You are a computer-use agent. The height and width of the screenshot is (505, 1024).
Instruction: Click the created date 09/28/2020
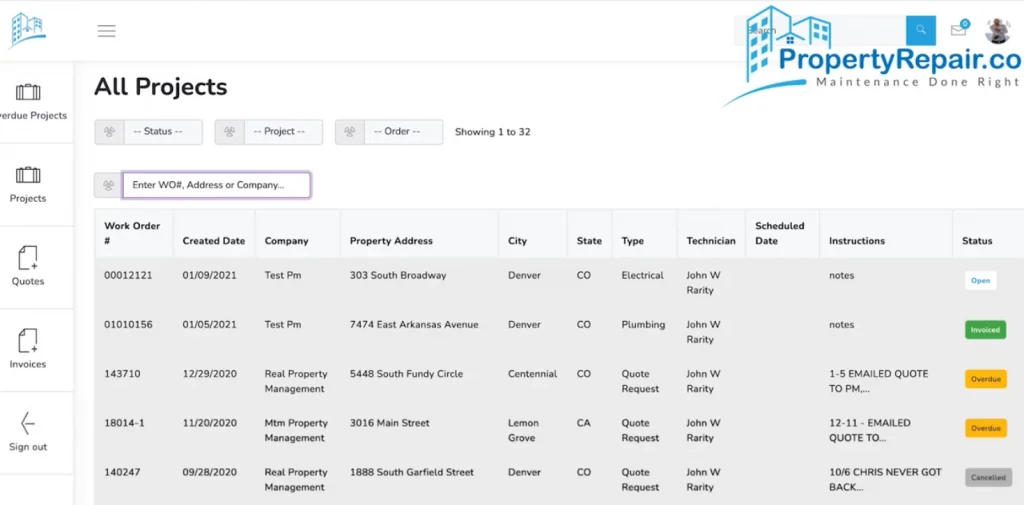210,472
